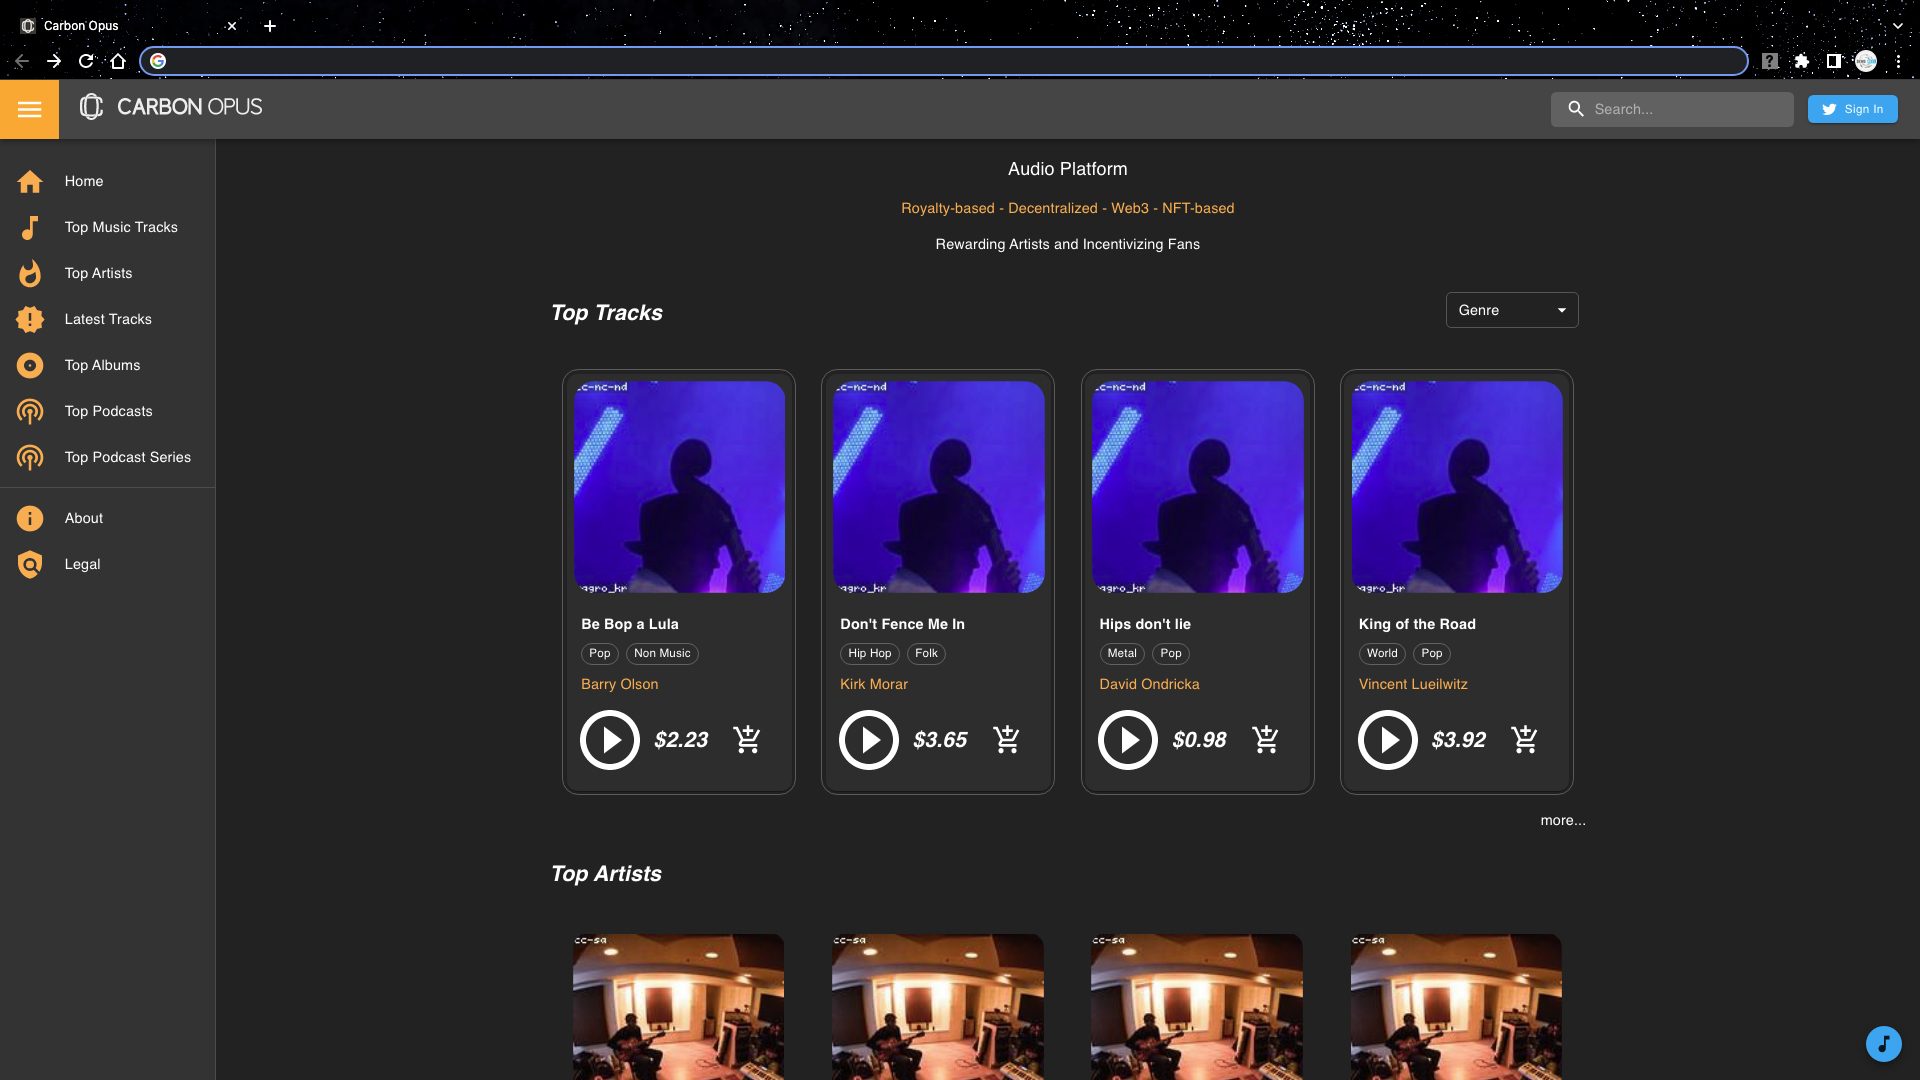This screenshot has width=1920, height=1080.
Task: Open the Chrome three-dot menu
Action: click(1898, 61)
